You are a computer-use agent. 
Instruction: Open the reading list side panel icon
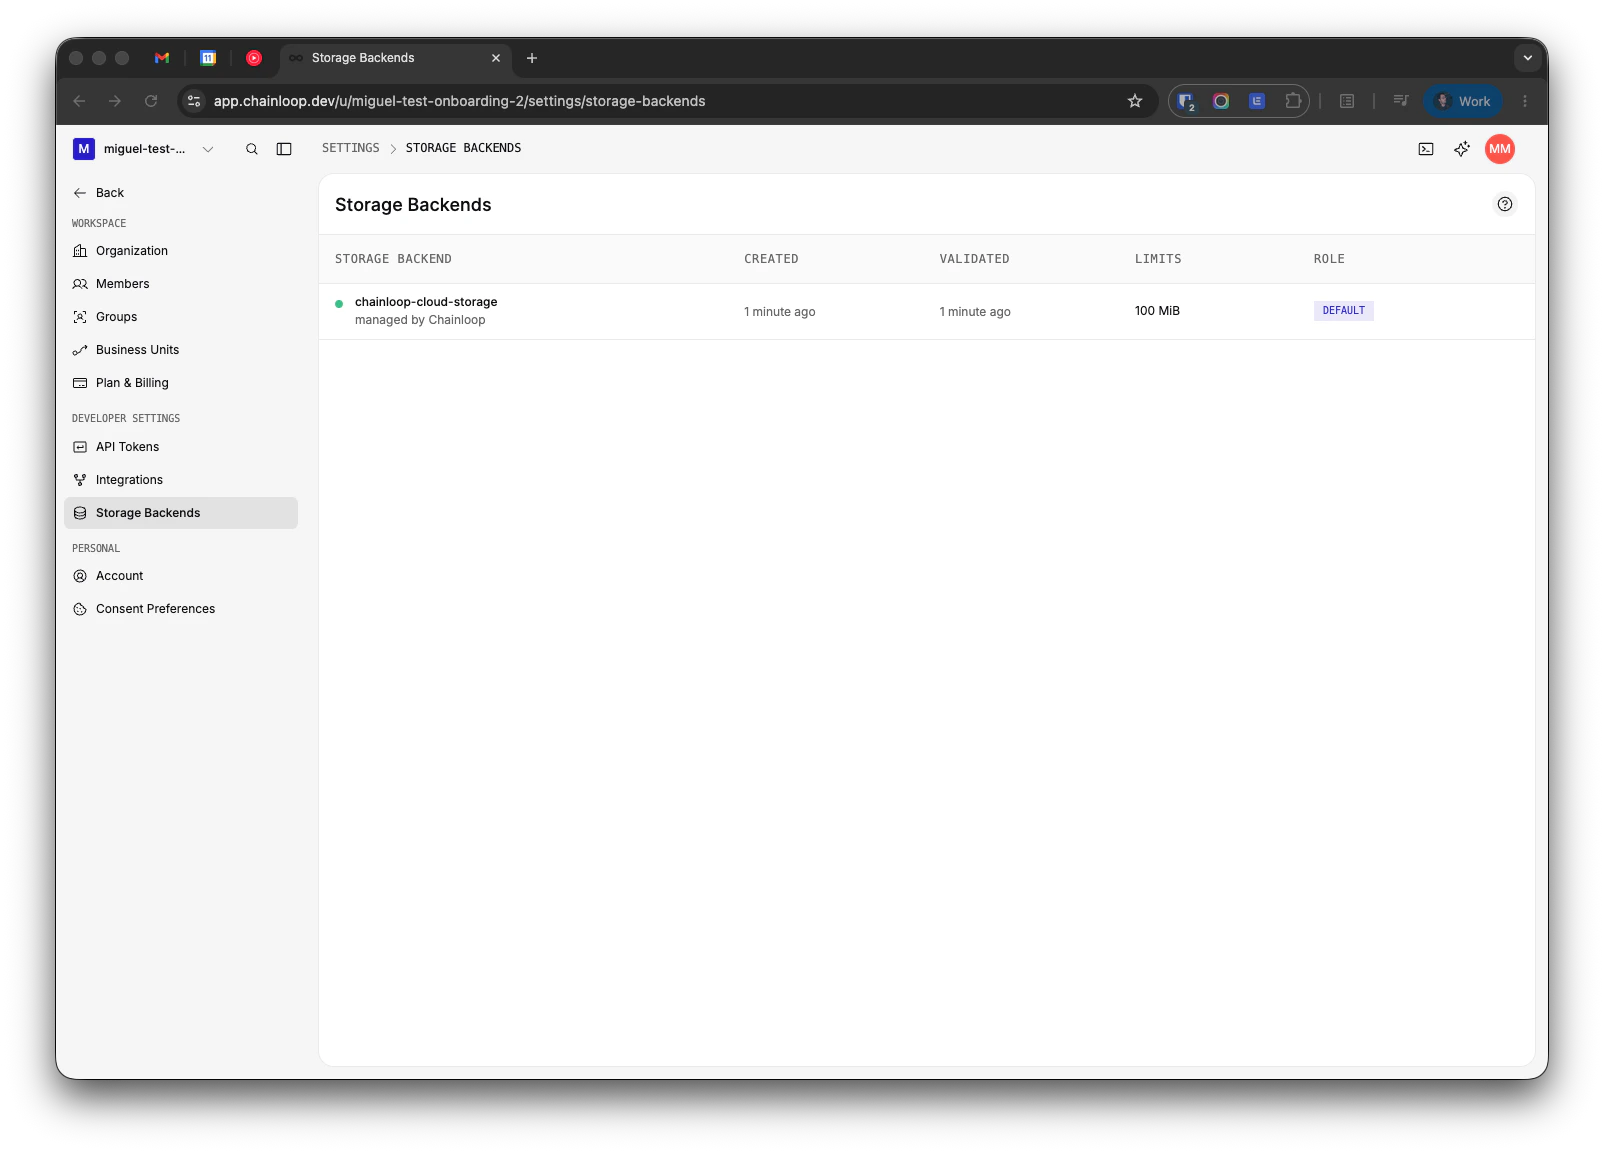click(1347, 101)
